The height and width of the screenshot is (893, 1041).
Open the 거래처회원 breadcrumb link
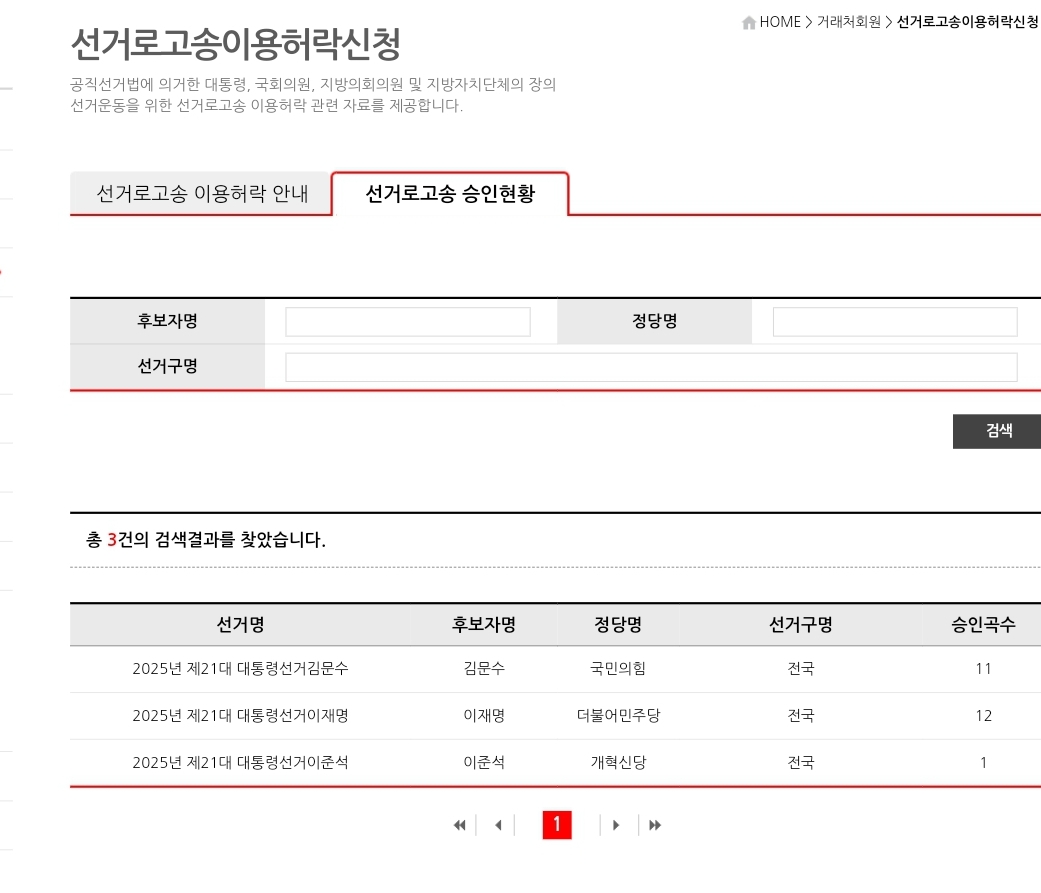[x=848, y=22]
